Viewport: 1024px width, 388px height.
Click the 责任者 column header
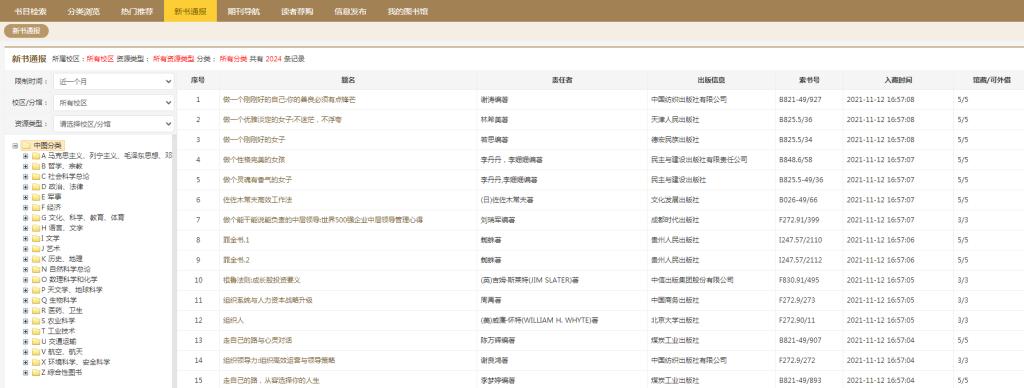[x=562, y=80]
